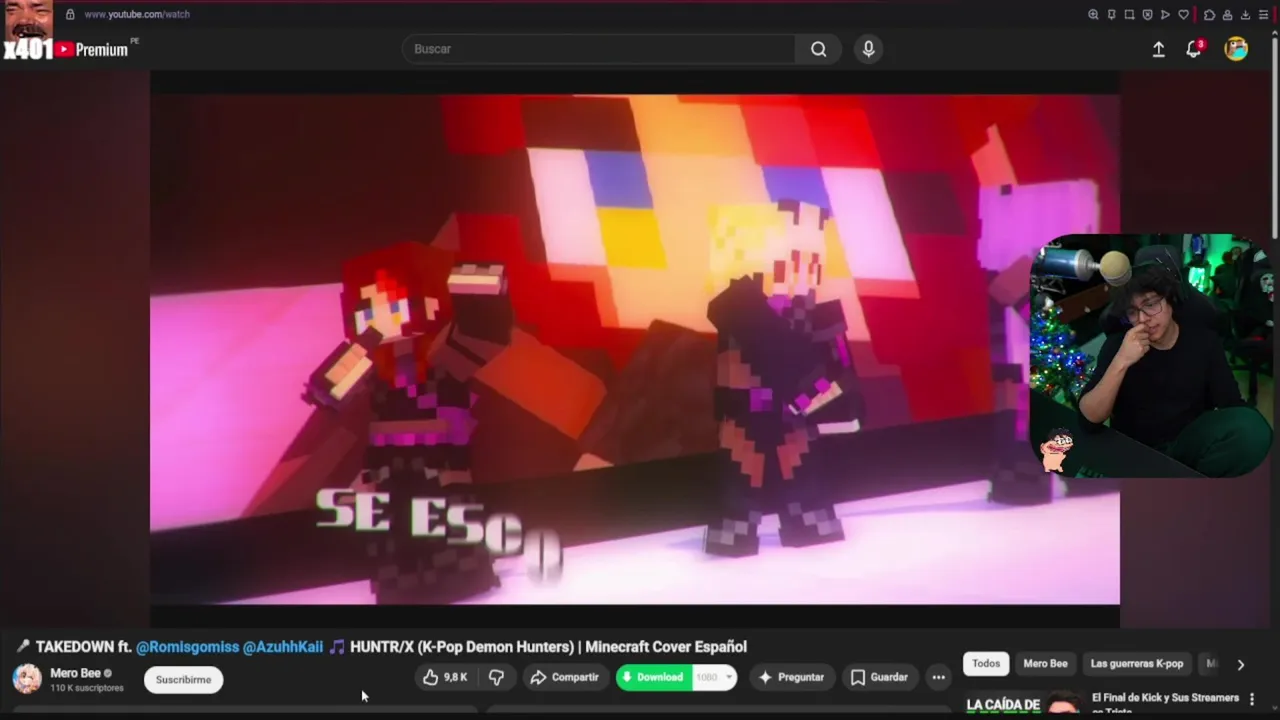Share the video via Compartir
The height and width of the screenshot is (720, 1280).
565,677
